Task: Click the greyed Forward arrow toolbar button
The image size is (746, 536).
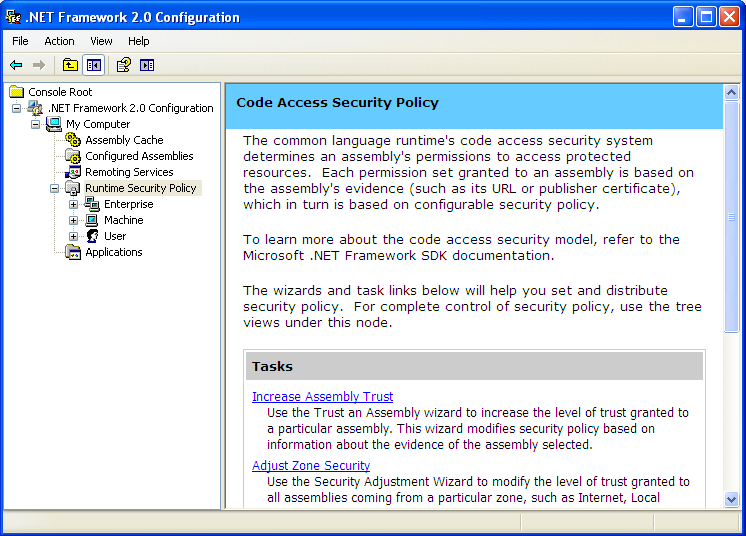Action: 39,65
